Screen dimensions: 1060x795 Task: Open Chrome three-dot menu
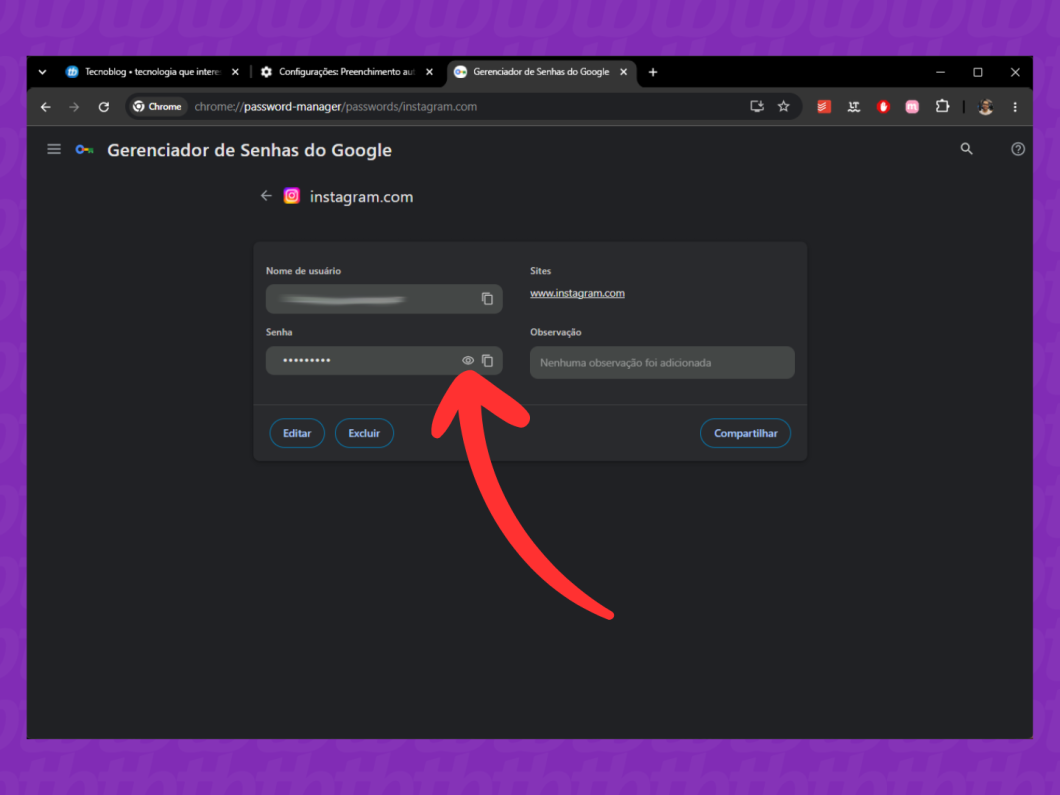[x=1015, y=107]
